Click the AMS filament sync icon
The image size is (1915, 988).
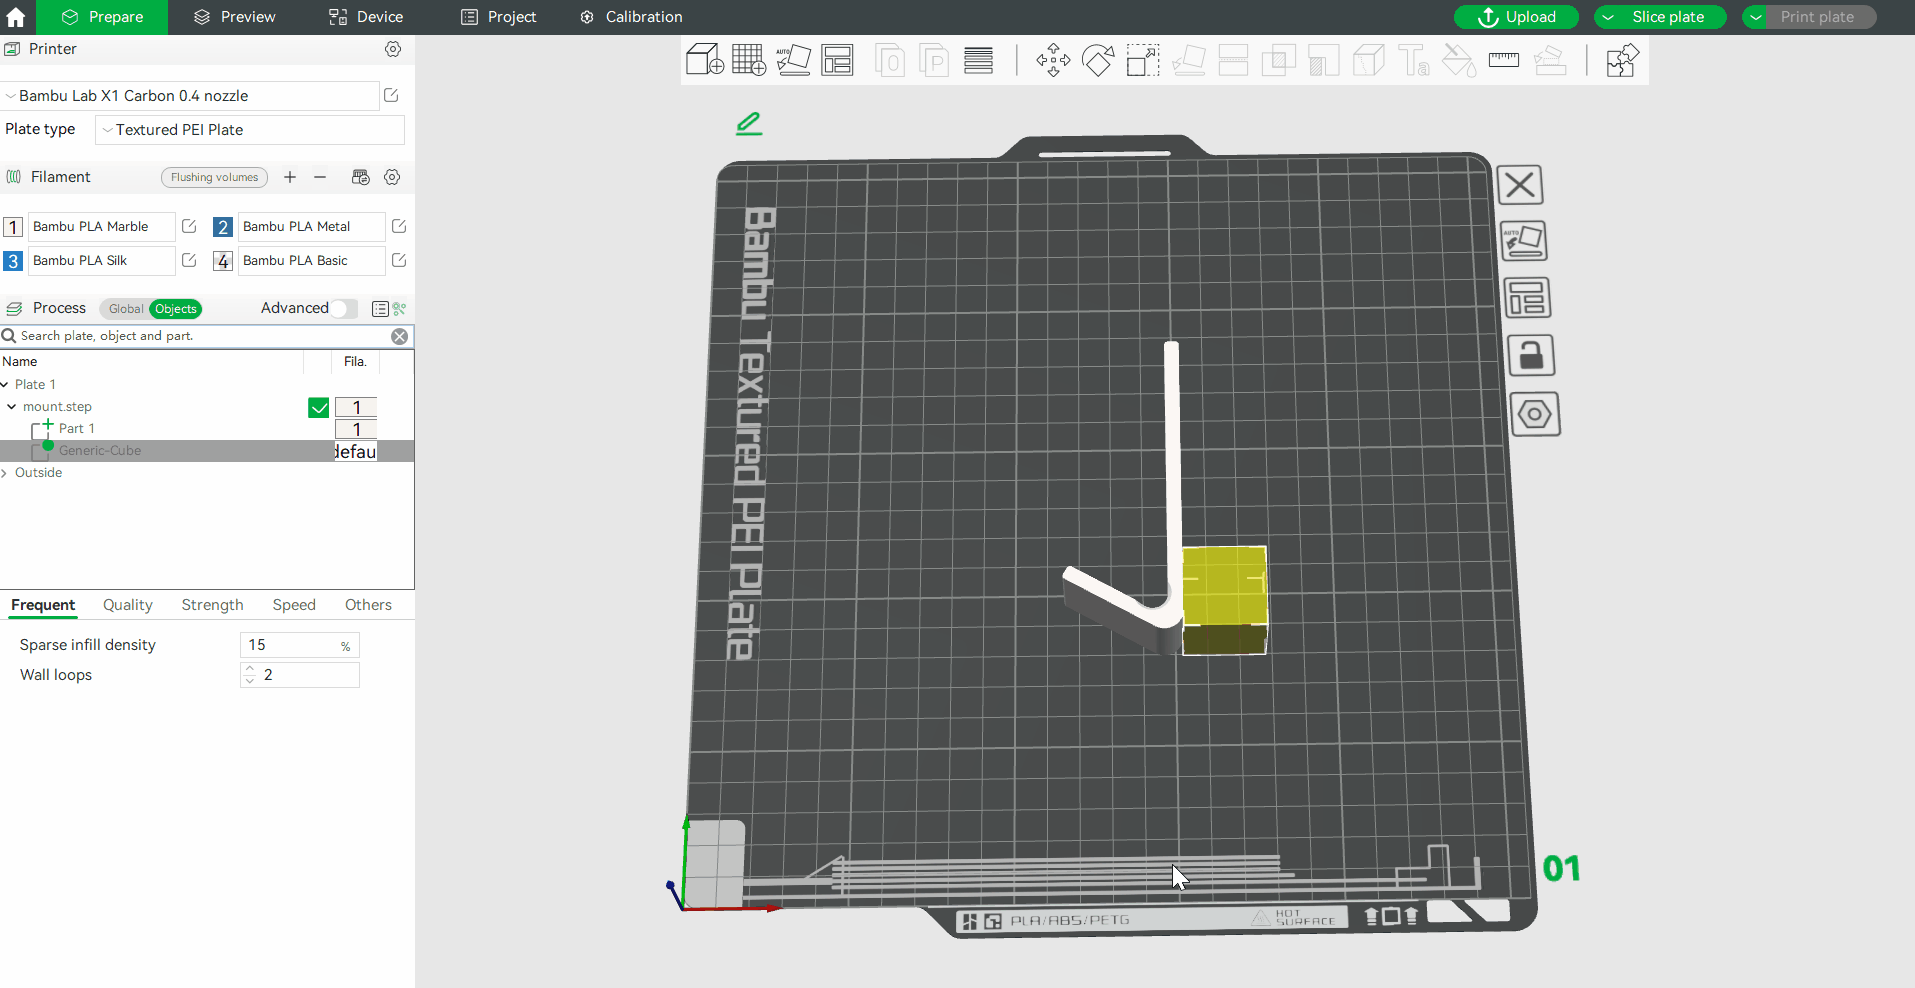tap(361, 177)
